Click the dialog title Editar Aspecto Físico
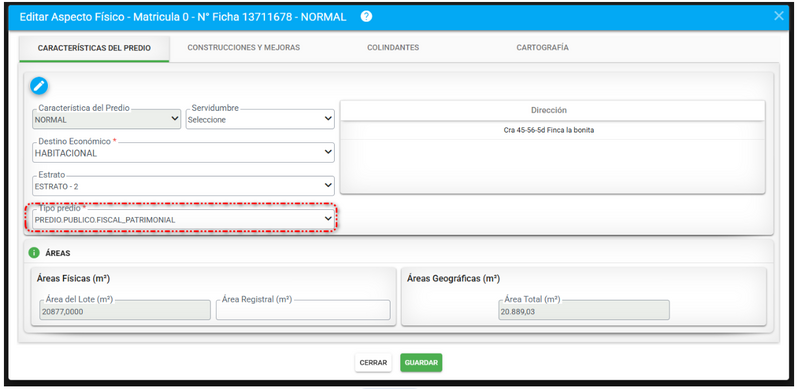Image resolution: width=800 pixels, height=389 pixels. [x=183, y=17]
